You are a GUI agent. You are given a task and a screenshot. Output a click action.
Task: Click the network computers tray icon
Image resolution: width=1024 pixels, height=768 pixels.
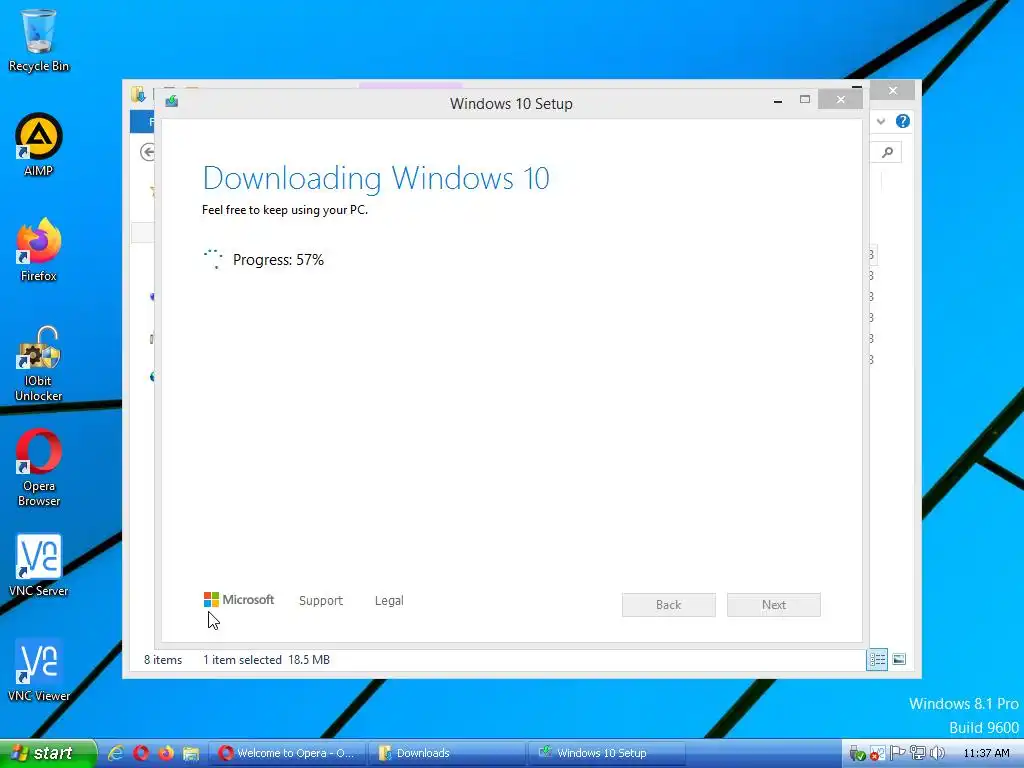click(918, 753)
